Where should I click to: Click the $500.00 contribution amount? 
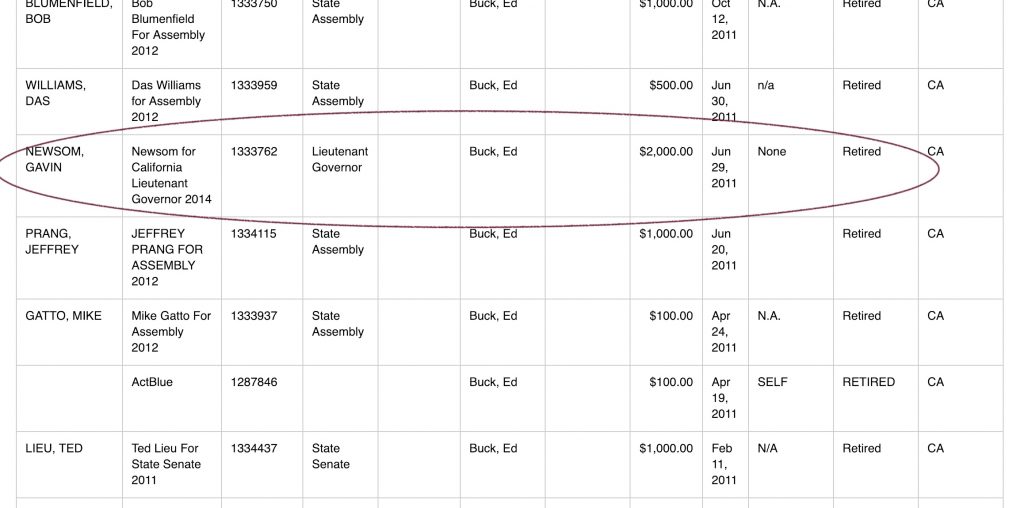pos(671,85)
